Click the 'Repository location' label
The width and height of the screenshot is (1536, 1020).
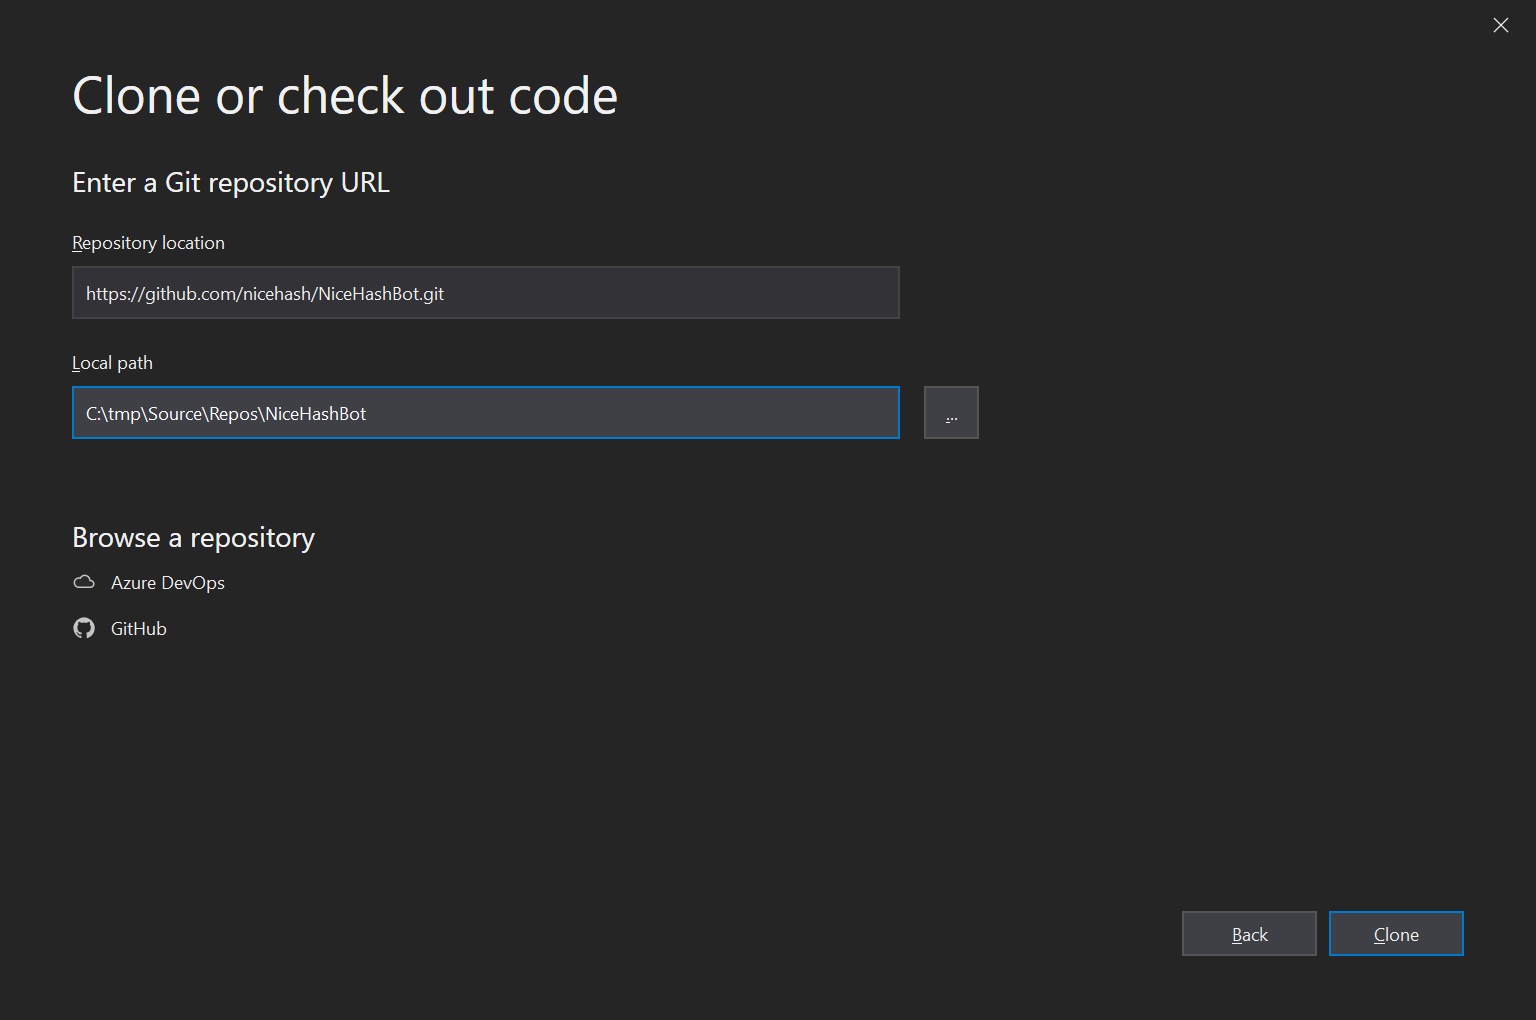tap(148, 243)
